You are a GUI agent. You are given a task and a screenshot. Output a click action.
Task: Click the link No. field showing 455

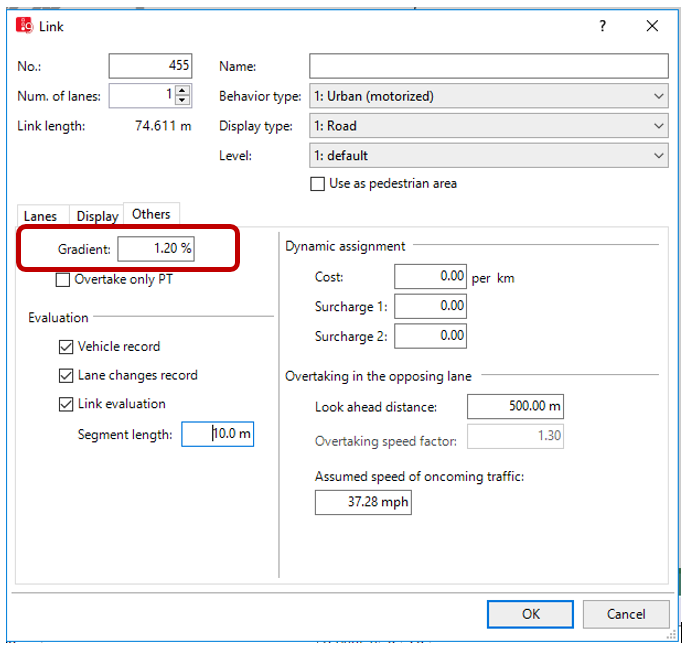(x=150, y=66)
